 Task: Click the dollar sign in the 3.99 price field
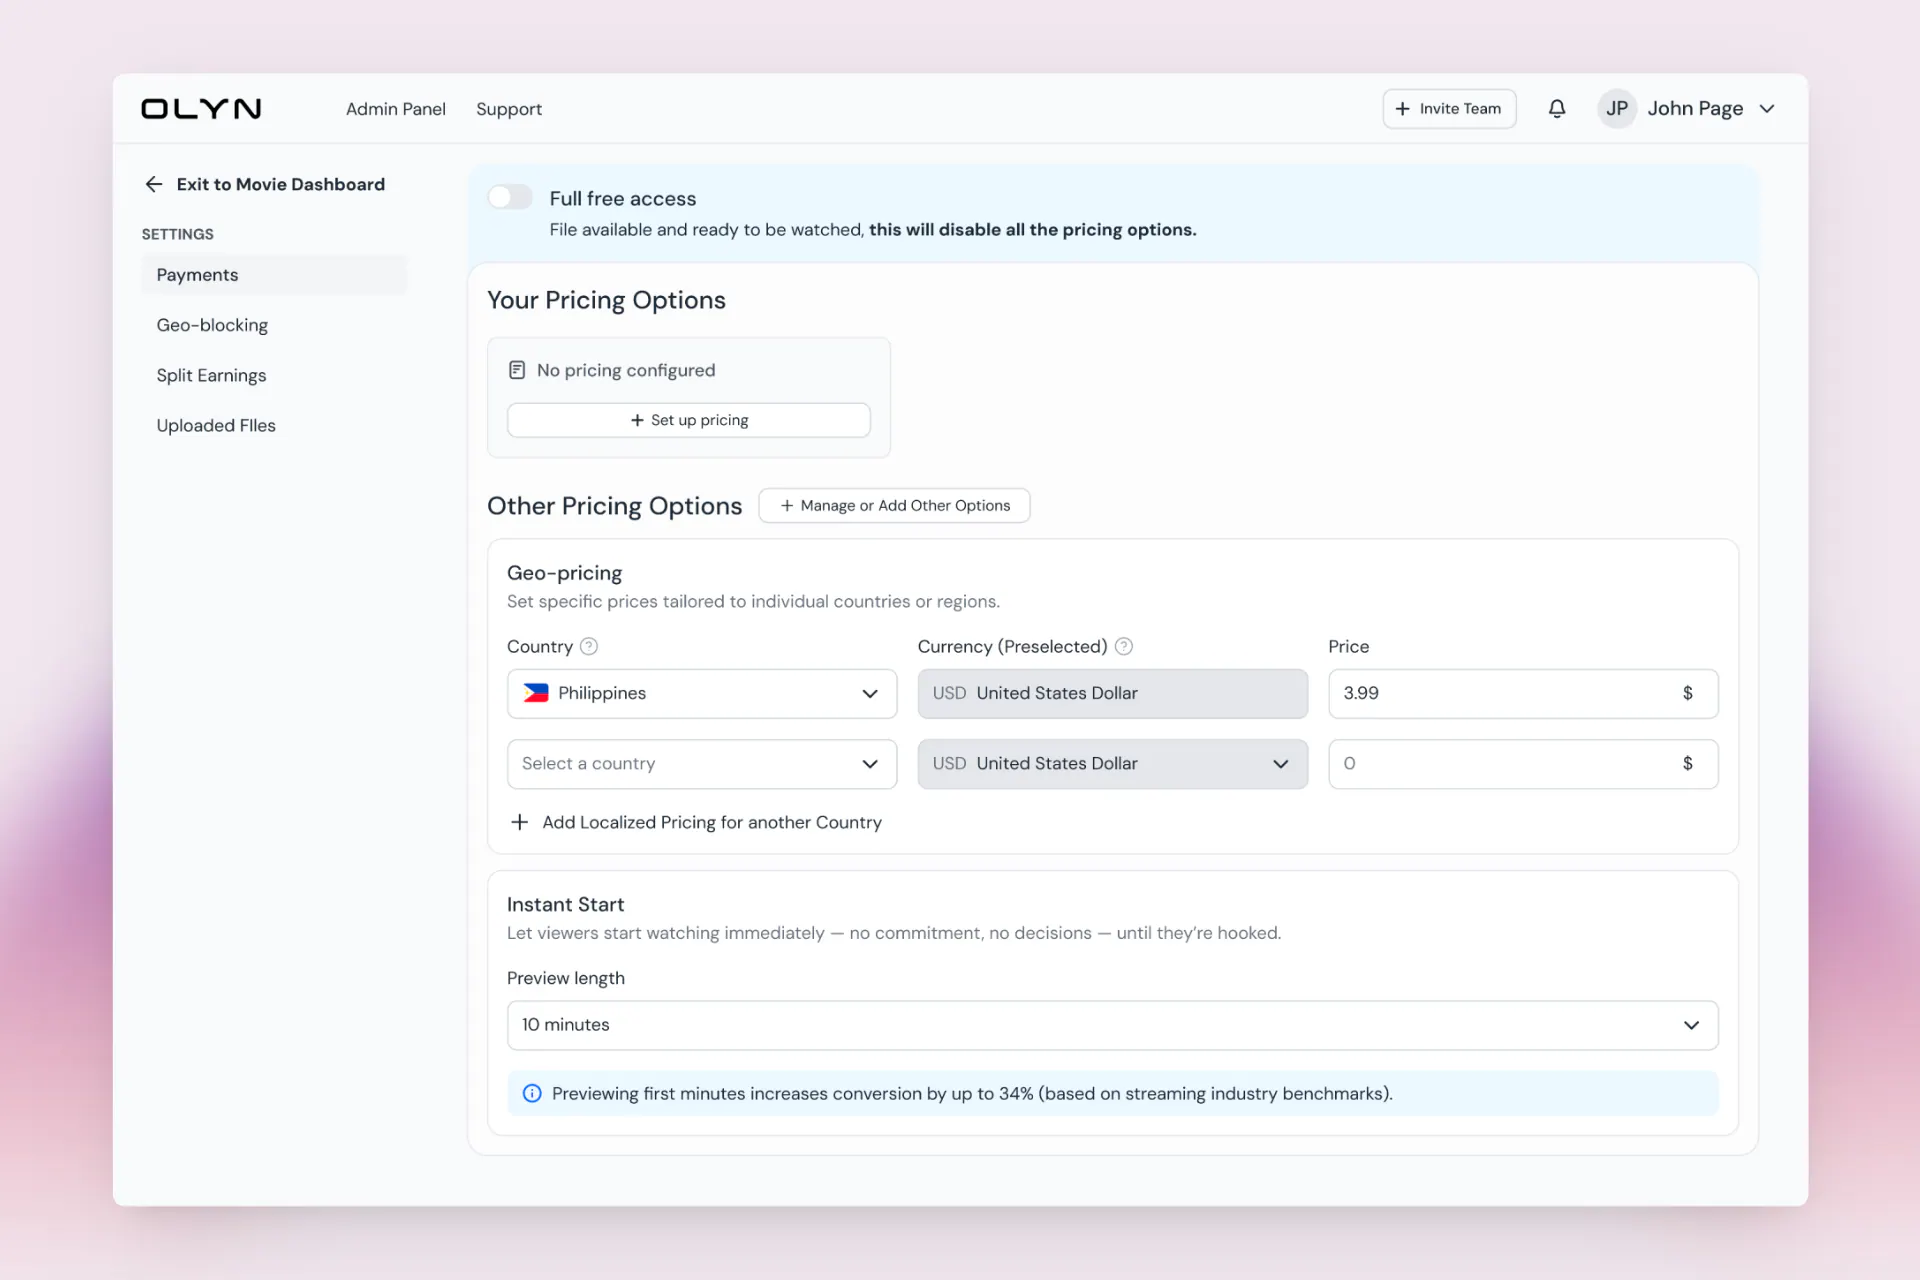[x=1687, y=693]
